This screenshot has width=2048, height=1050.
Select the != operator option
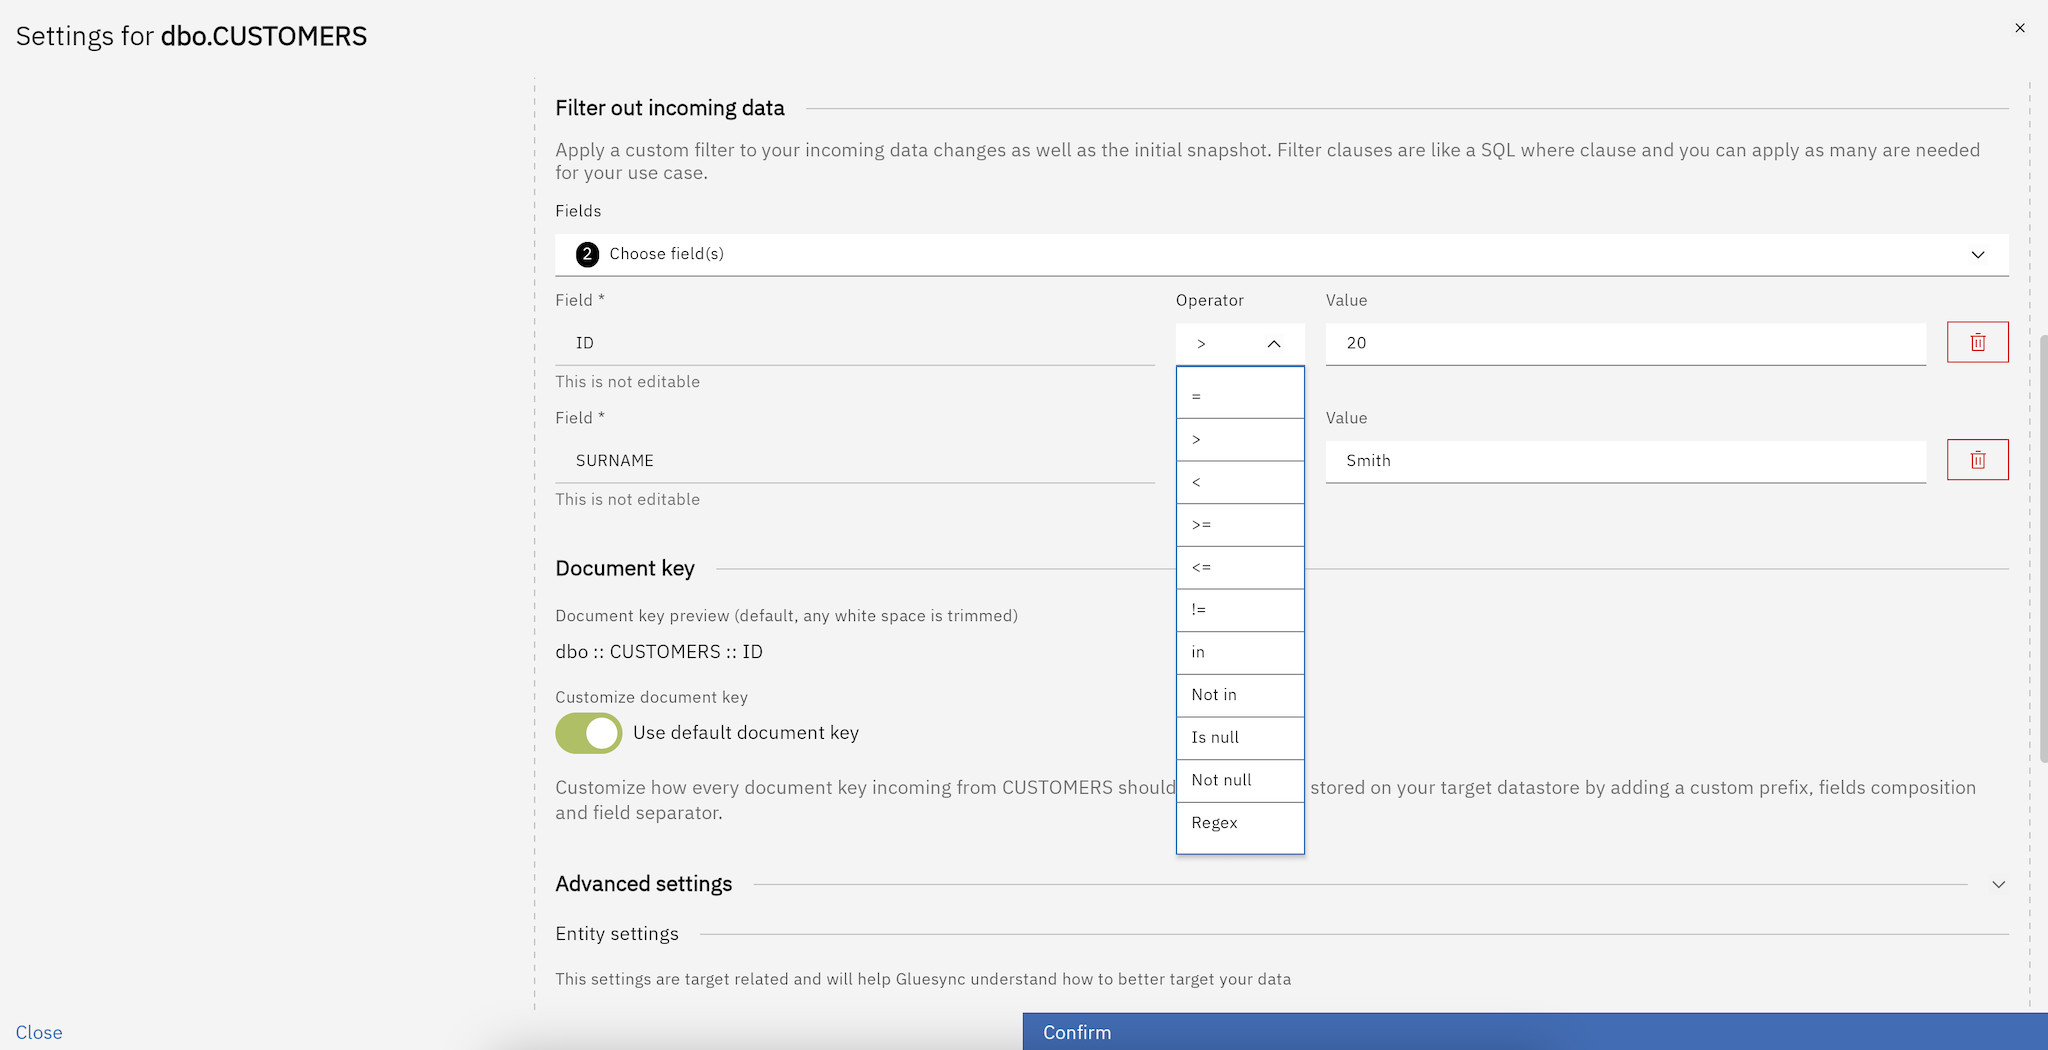(1240, 610)
